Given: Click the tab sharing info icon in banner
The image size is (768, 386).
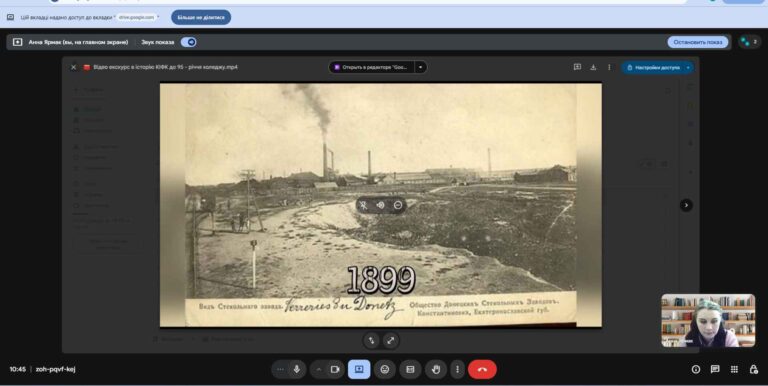Looking at the screenshot, I should tap(10, 17).
